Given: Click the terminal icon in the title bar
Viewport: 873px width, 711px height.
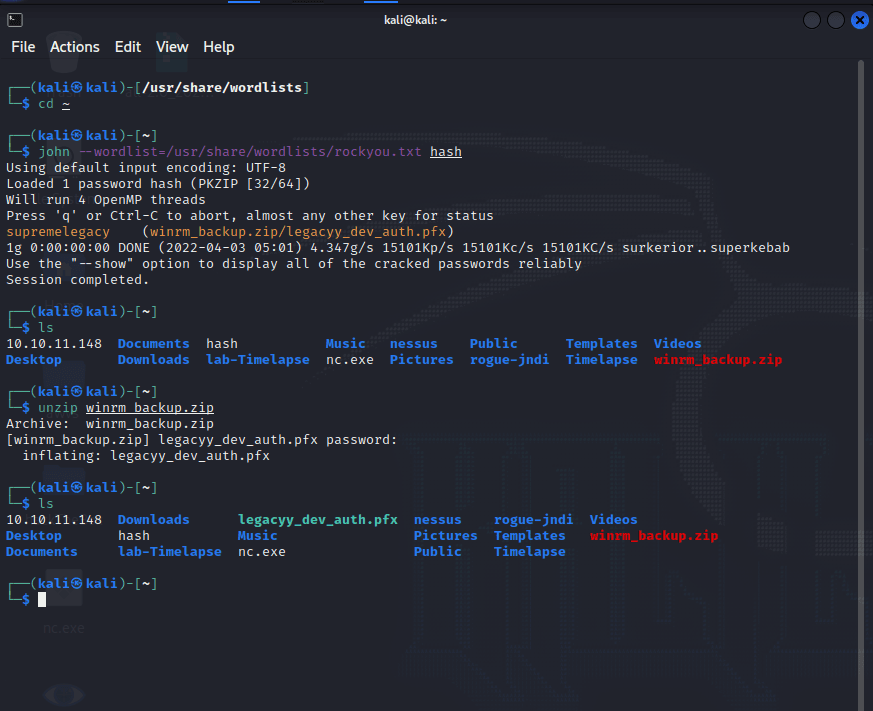Looking at the screenshot, I should [15, 20].
